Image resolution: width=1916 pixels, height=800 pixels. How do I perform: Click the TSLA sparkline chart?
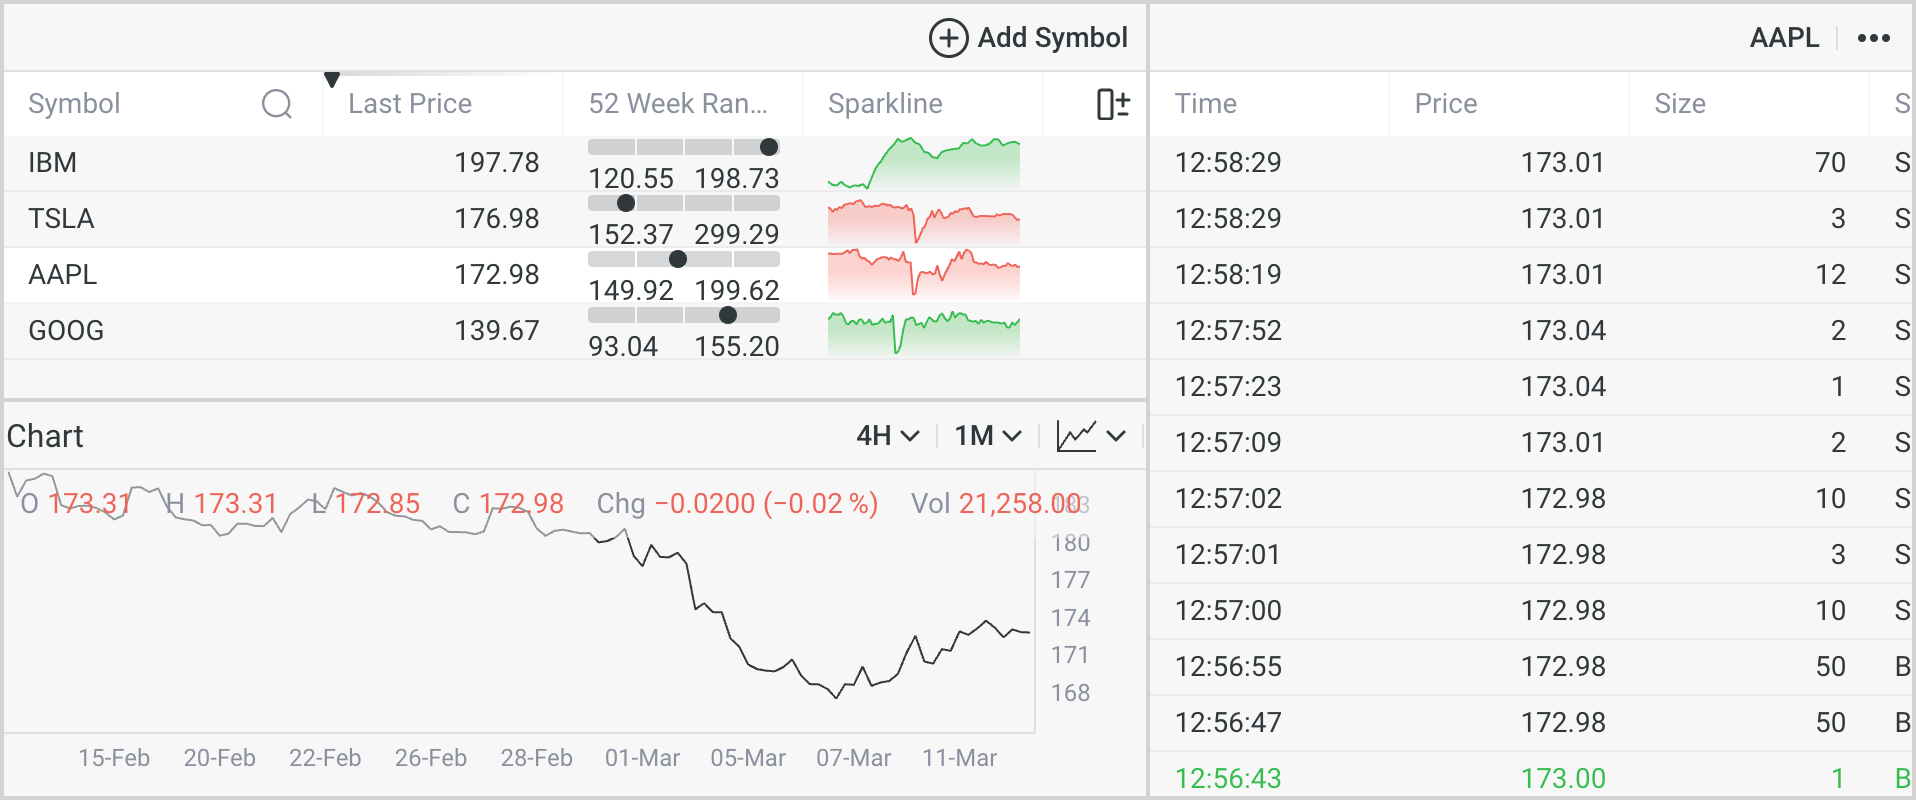tap(924, 219)
